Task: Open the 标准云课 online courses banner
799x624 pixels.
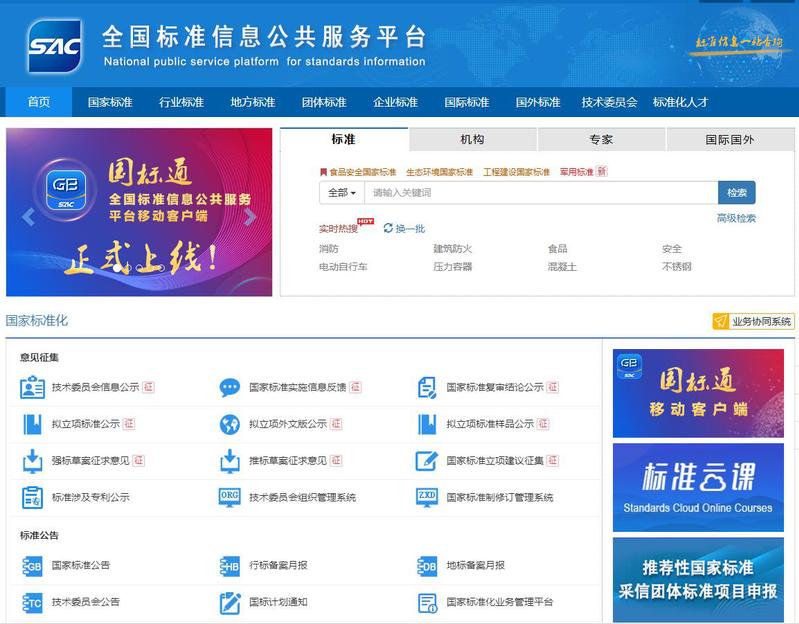Action: point(698,487)
